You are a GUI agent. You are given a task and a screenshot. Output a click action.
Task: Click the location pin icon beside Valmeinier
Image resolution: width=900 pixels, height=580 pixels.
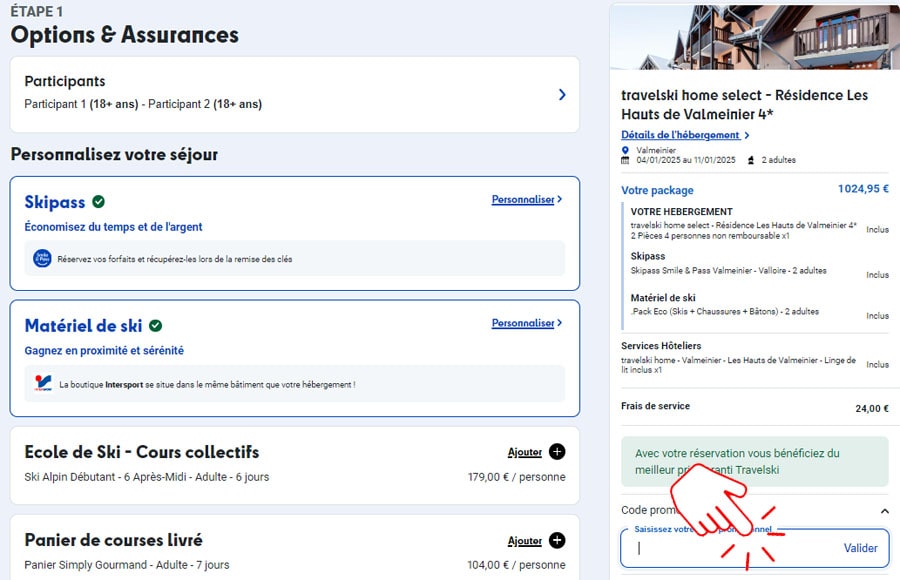click(x=625, y=150)
